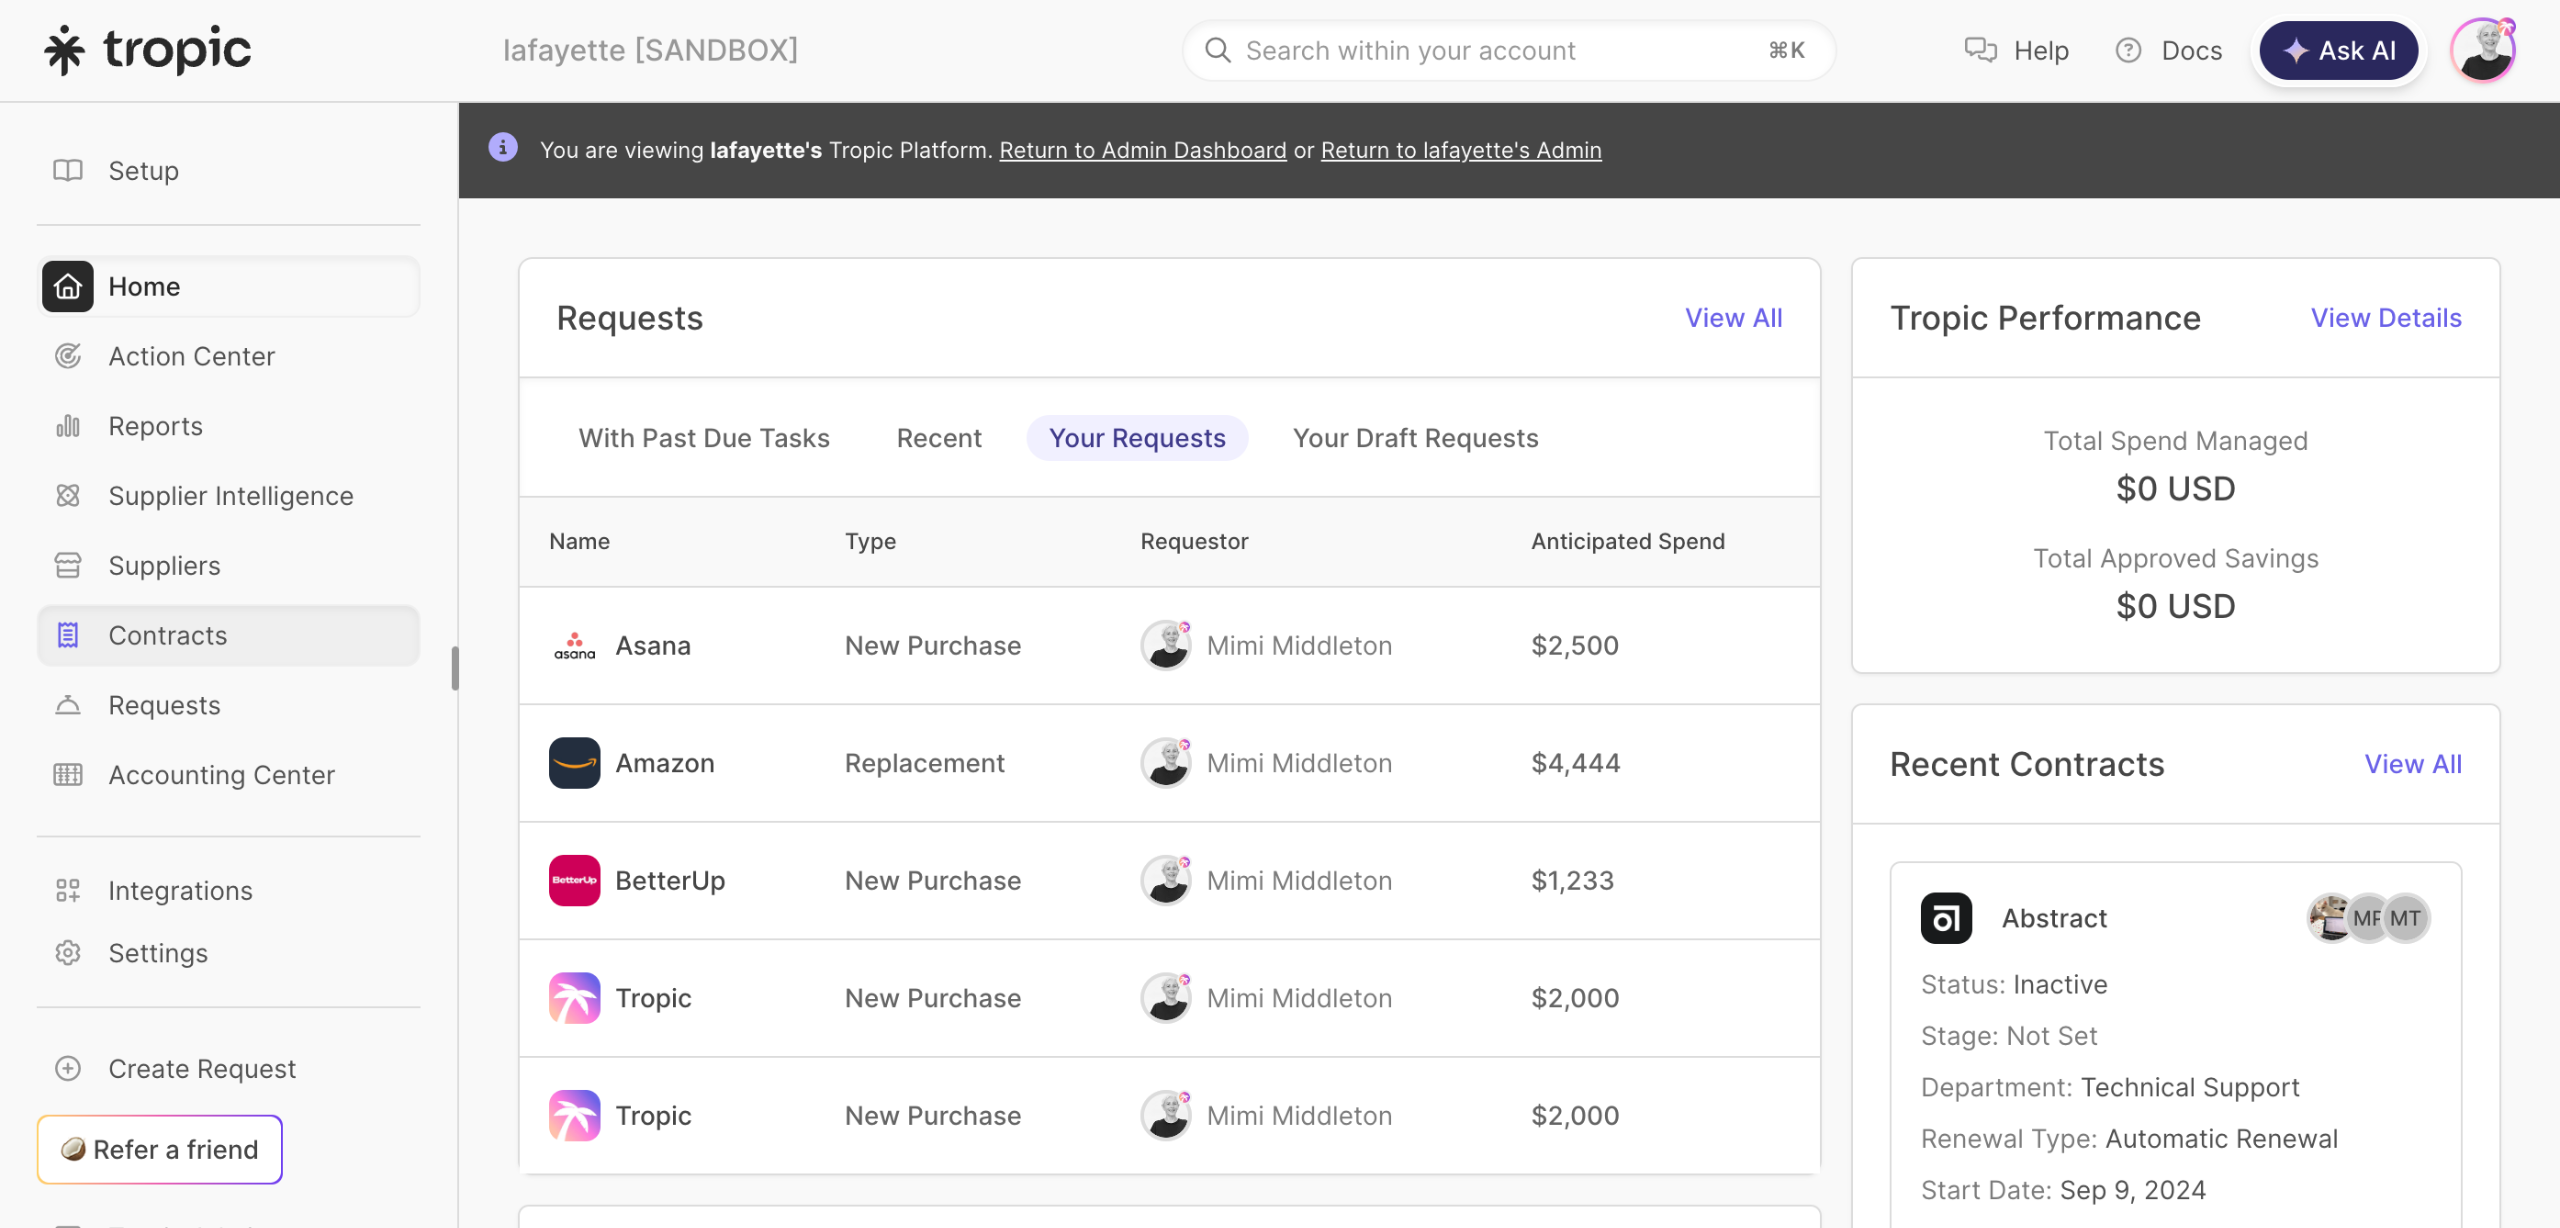Image resolution: width=2560 pixels, height=1228 pixels.
Task: Open View Details for Tropic Performance
Action: coord(2386,318)
